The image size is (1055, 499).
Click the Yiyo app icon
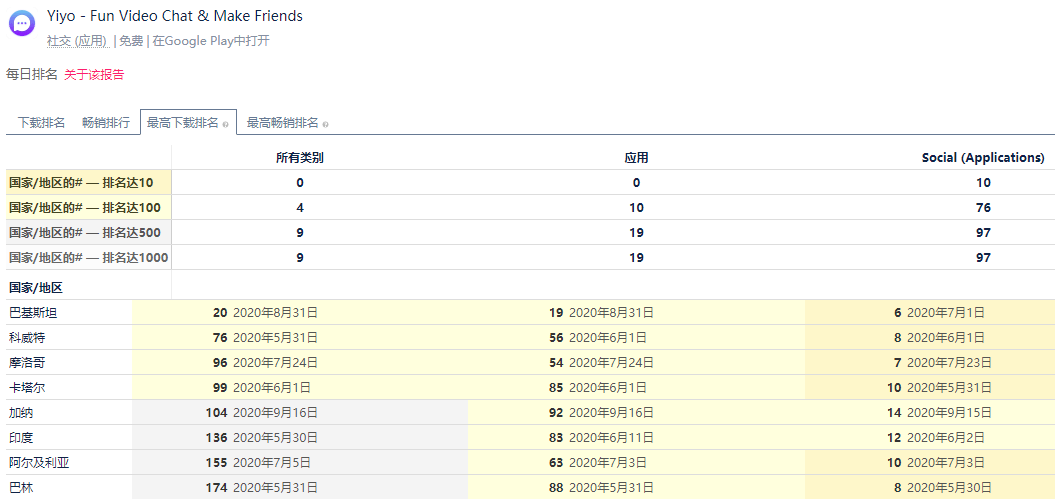tap(22, 23)
